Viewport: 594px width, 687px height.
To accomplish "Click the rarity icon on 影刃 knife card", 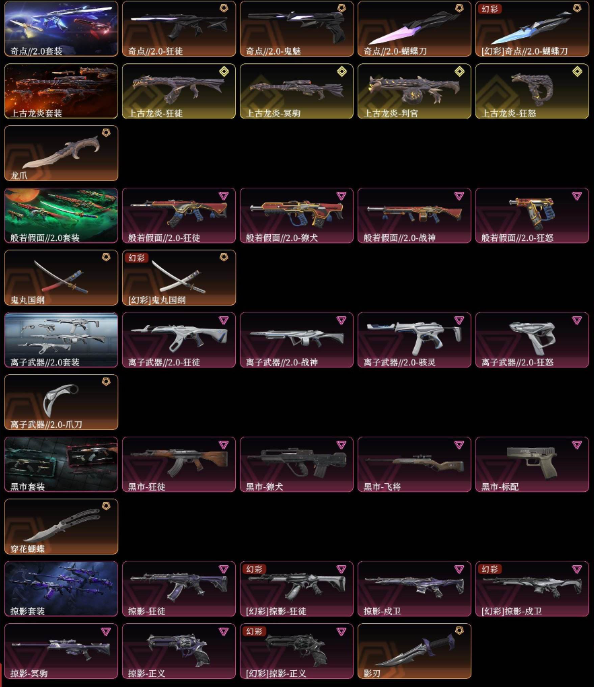I will (459, 630).
